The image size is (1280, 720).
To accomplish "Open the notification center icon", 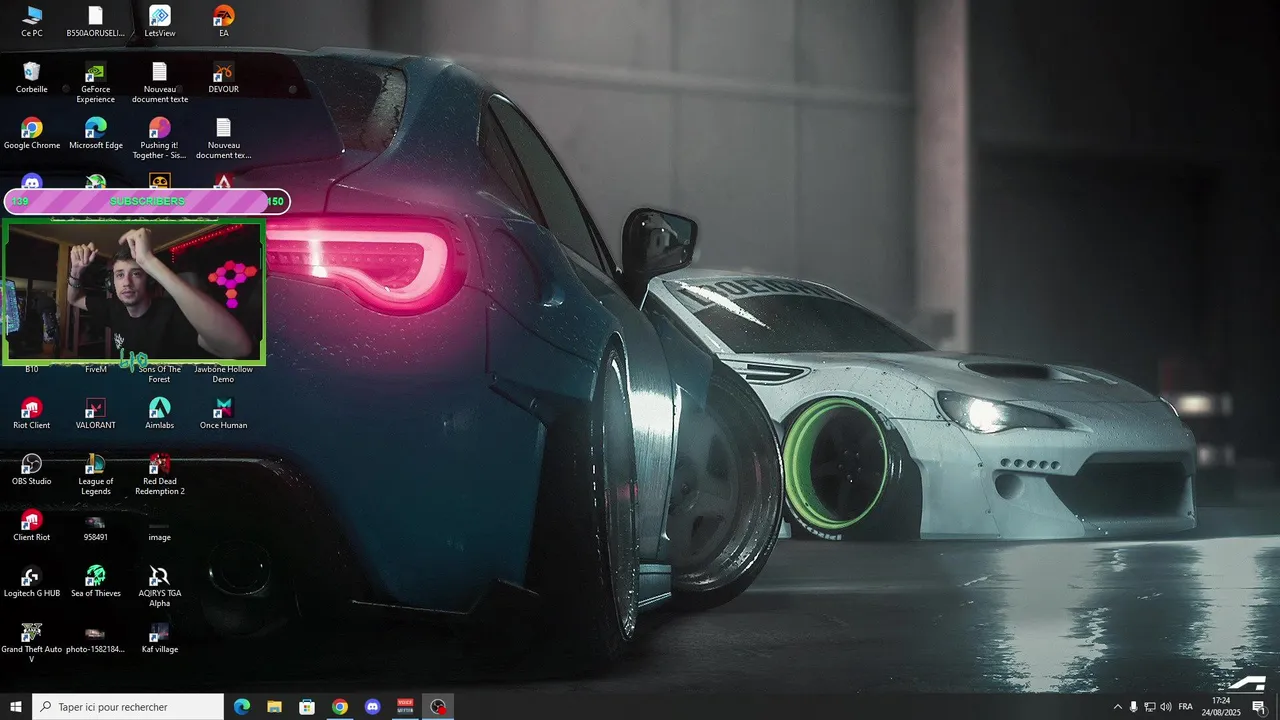I will pos(1259,707).
